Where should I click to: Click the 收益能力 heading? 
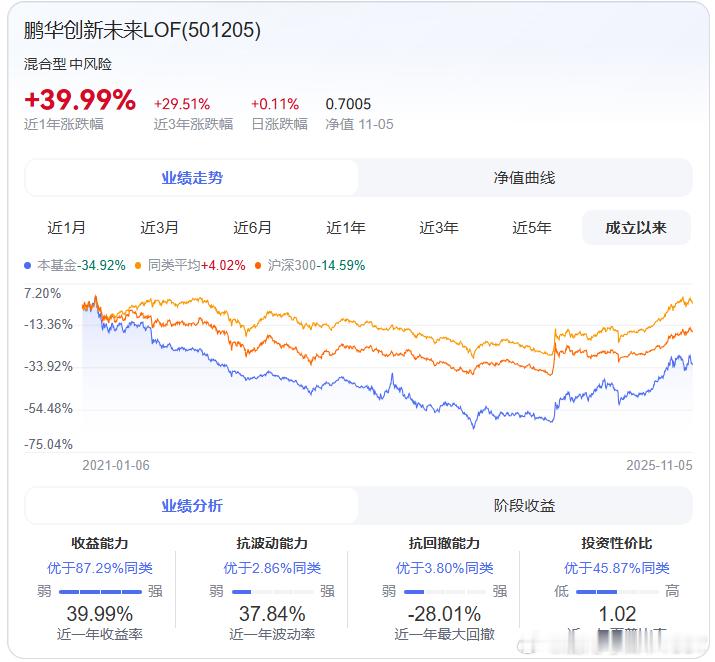point(100,543)
